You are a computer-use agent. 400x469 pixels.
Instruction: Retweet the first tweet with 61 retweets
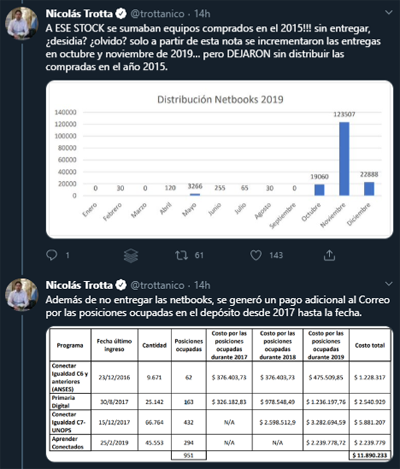pyautogui.click(x=182, y=255)
